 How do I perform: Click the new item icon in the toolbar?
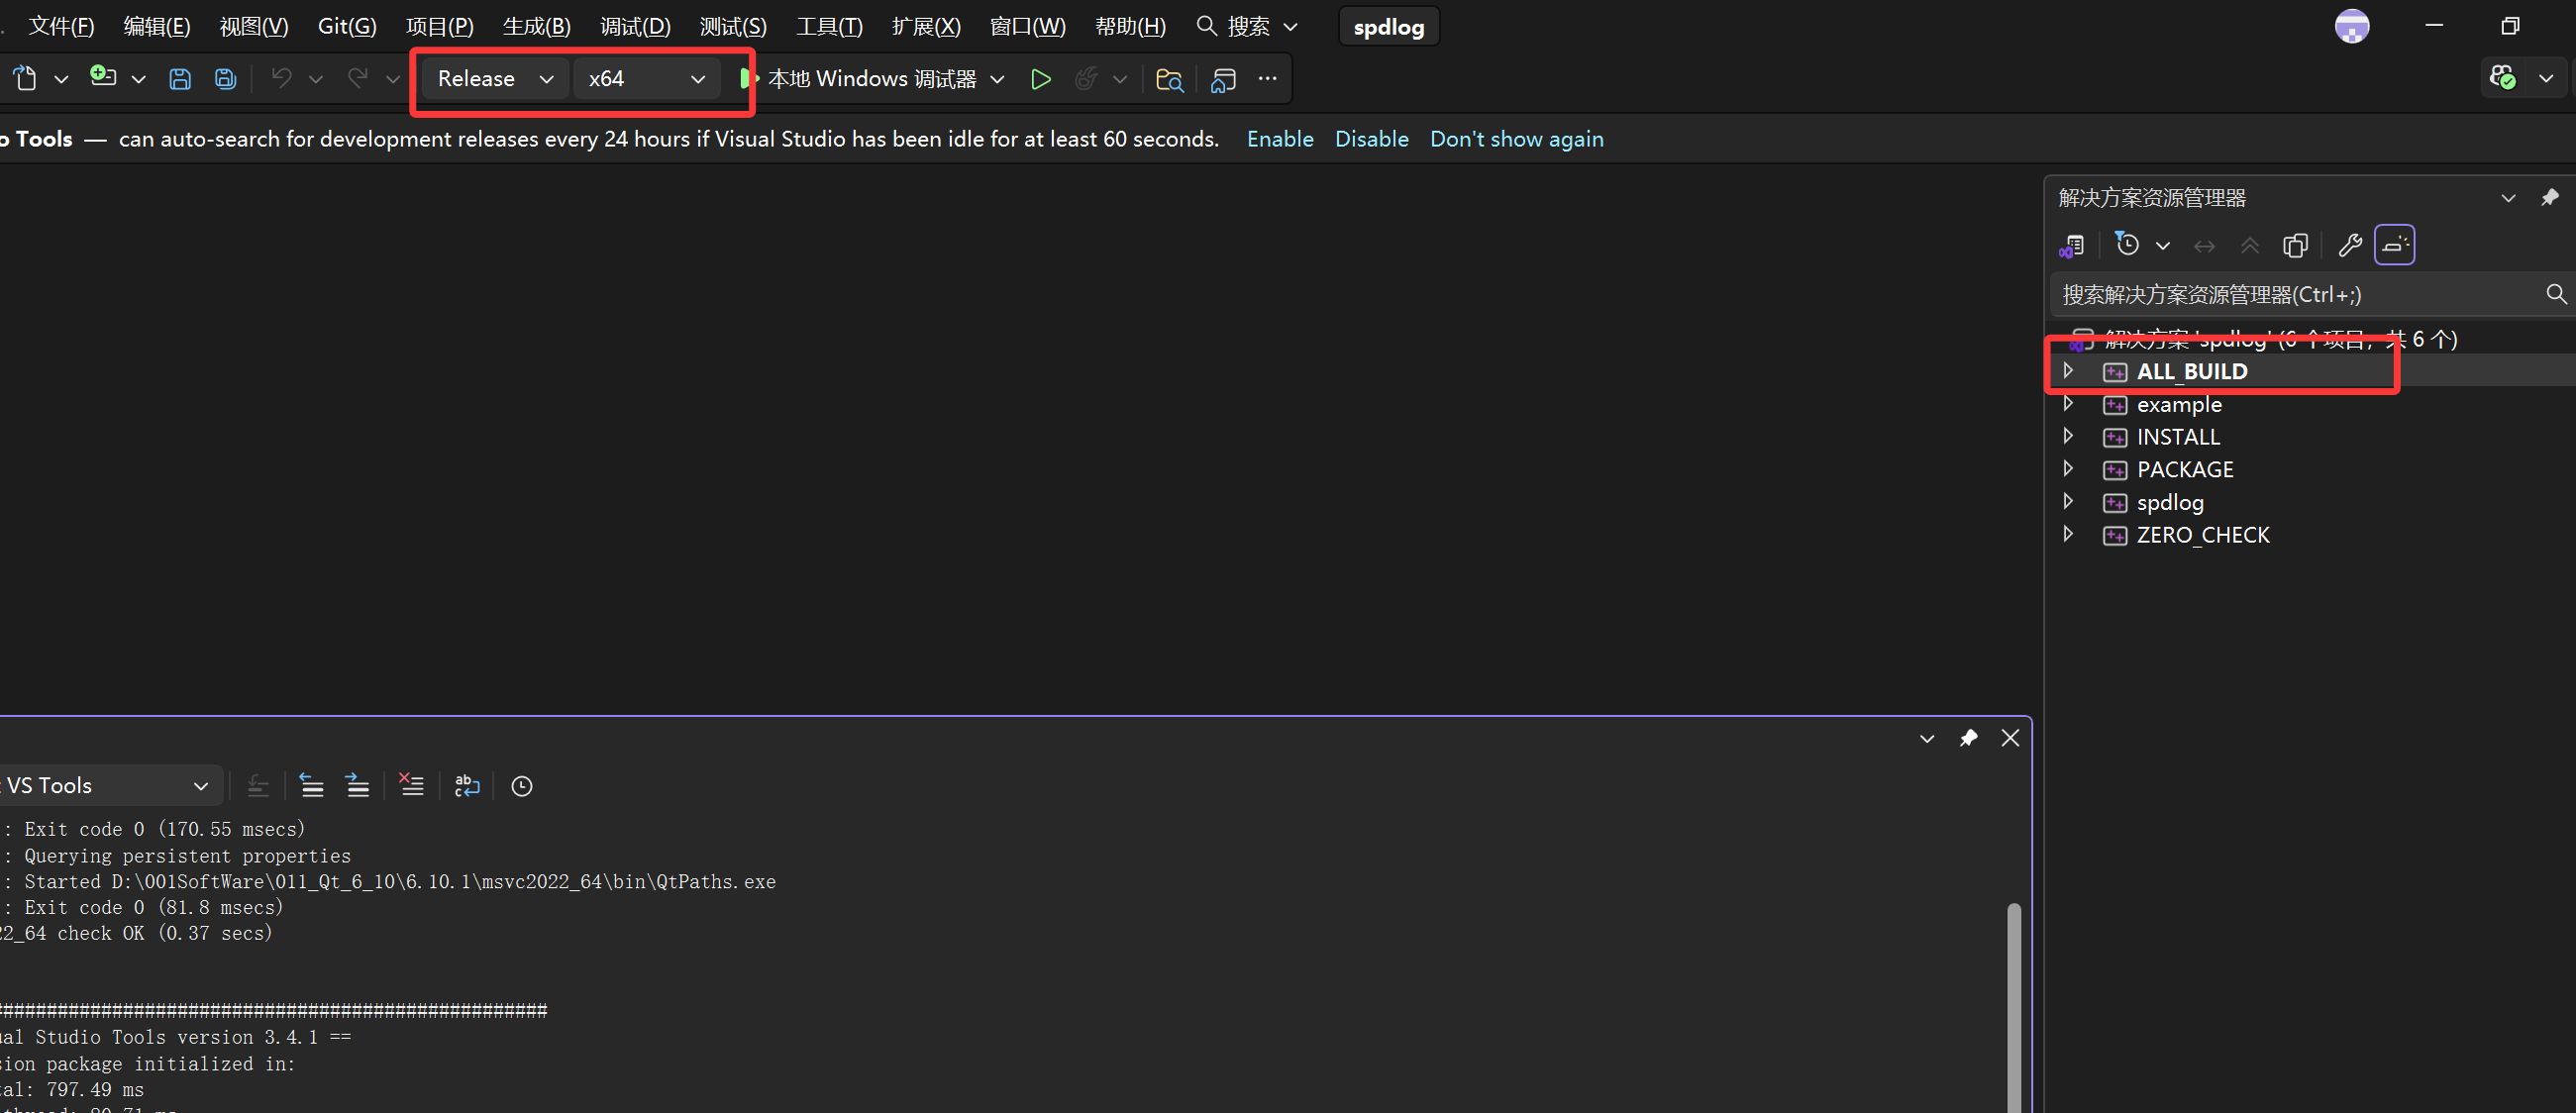pos(25,78)
